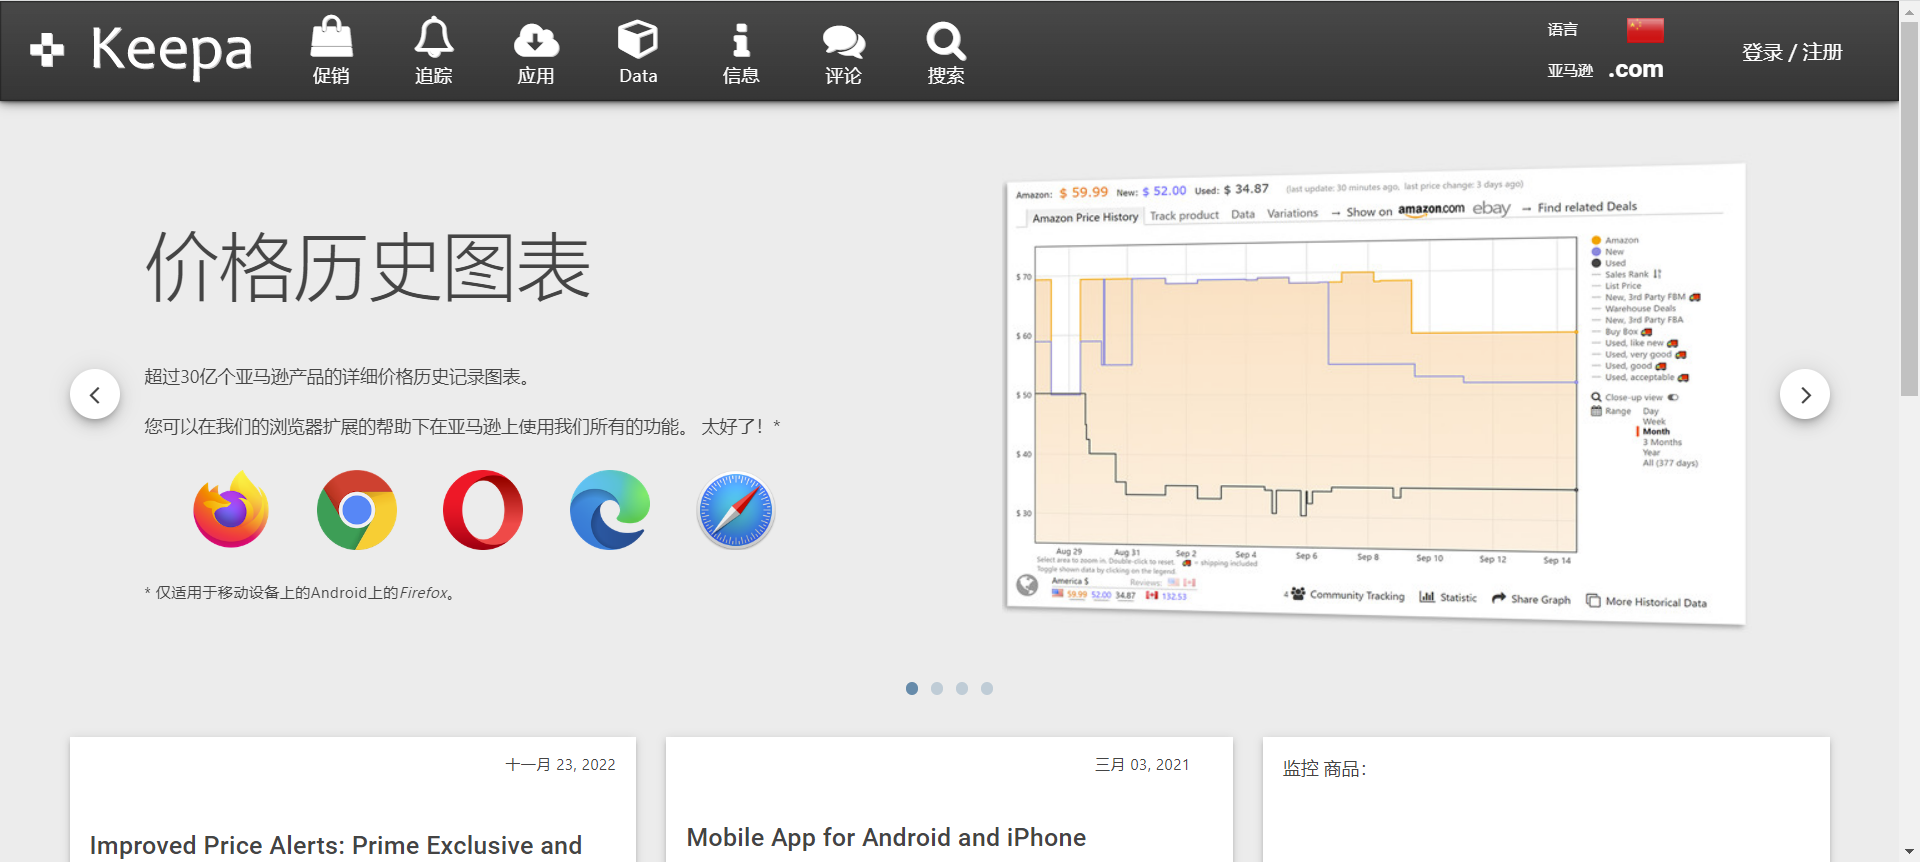The height and width of the screenshot is (862, 1920).
Task: Click the Keepa wordmark text
Action: 171,51
